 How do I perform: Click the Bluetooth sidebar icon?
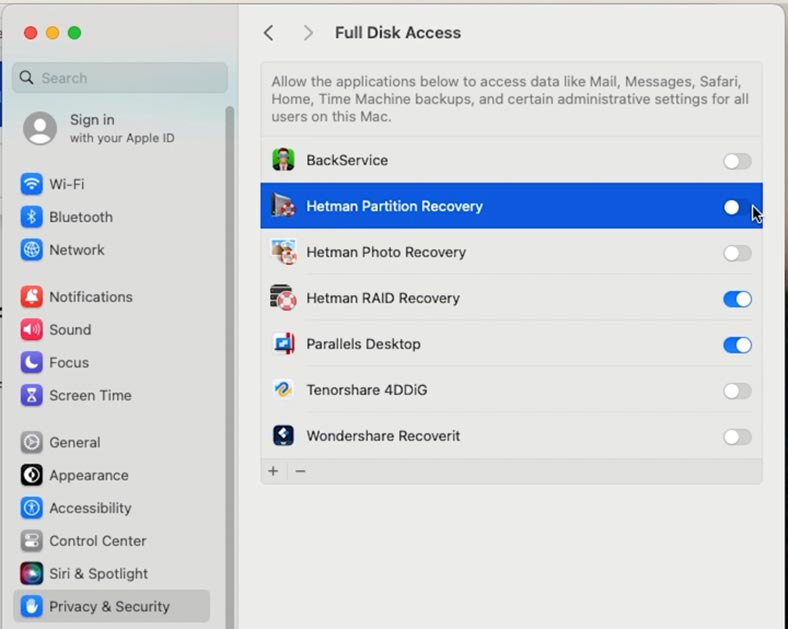coord(31,217)
